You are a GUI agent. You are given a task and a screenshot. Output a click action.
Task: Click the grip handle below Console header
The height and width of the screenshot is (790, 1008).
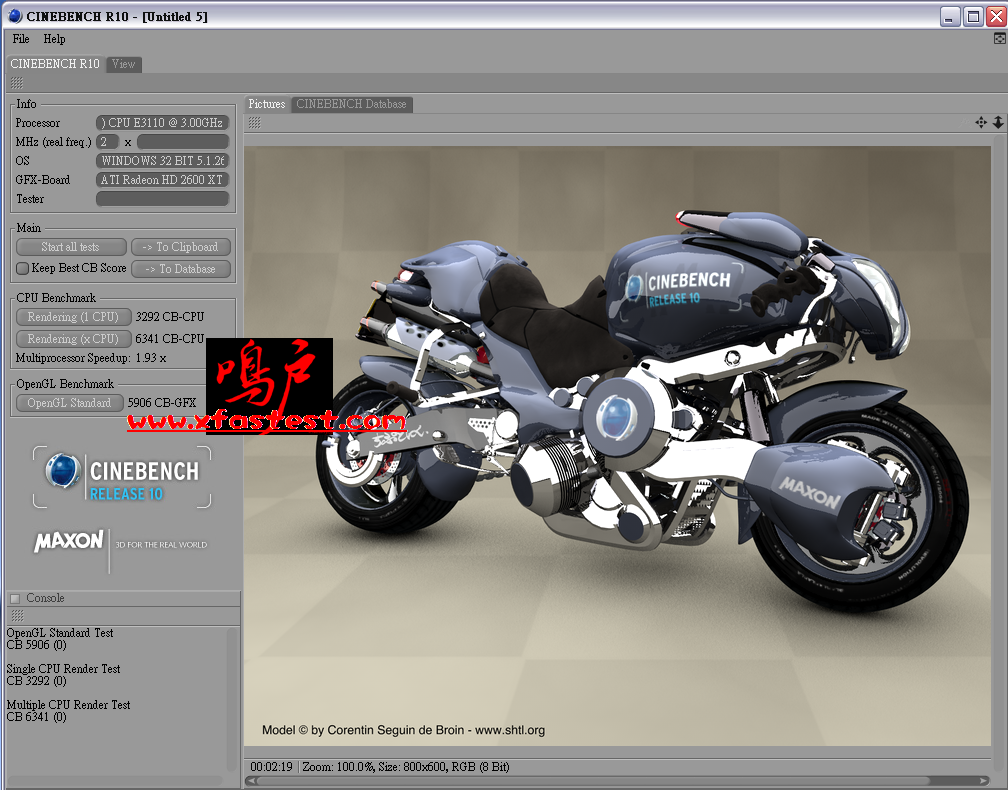(16, 616)
